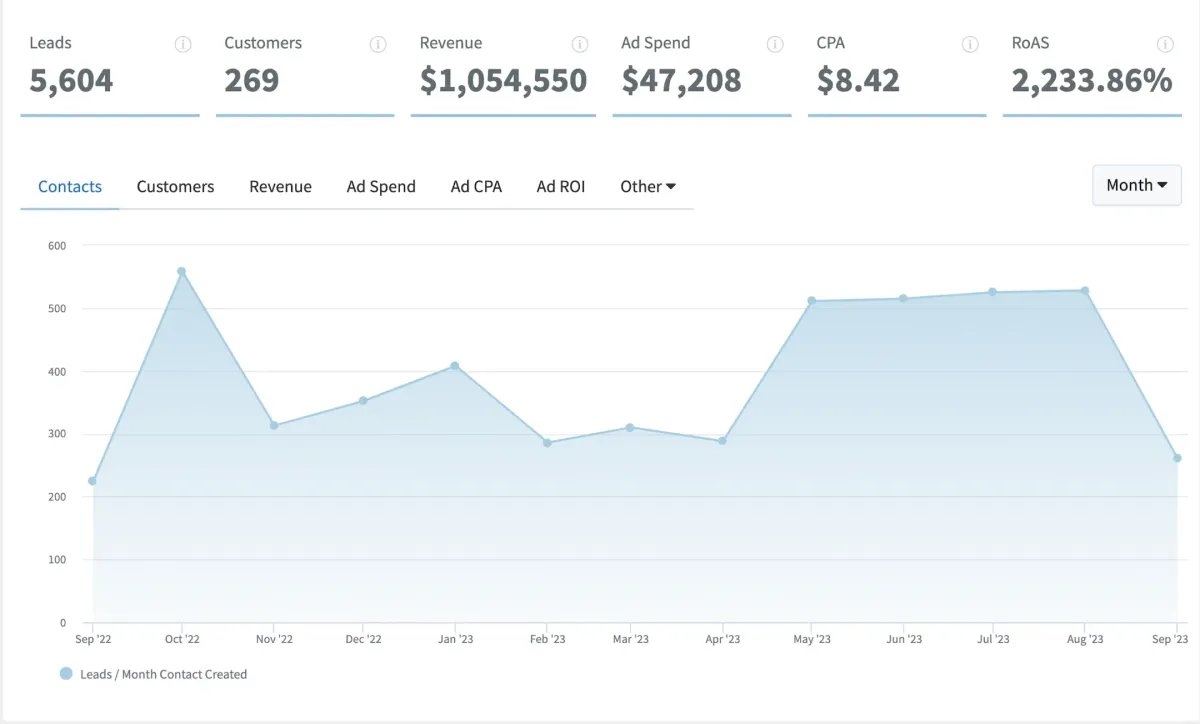Click the Customers metric info icon

click(378, 44)
